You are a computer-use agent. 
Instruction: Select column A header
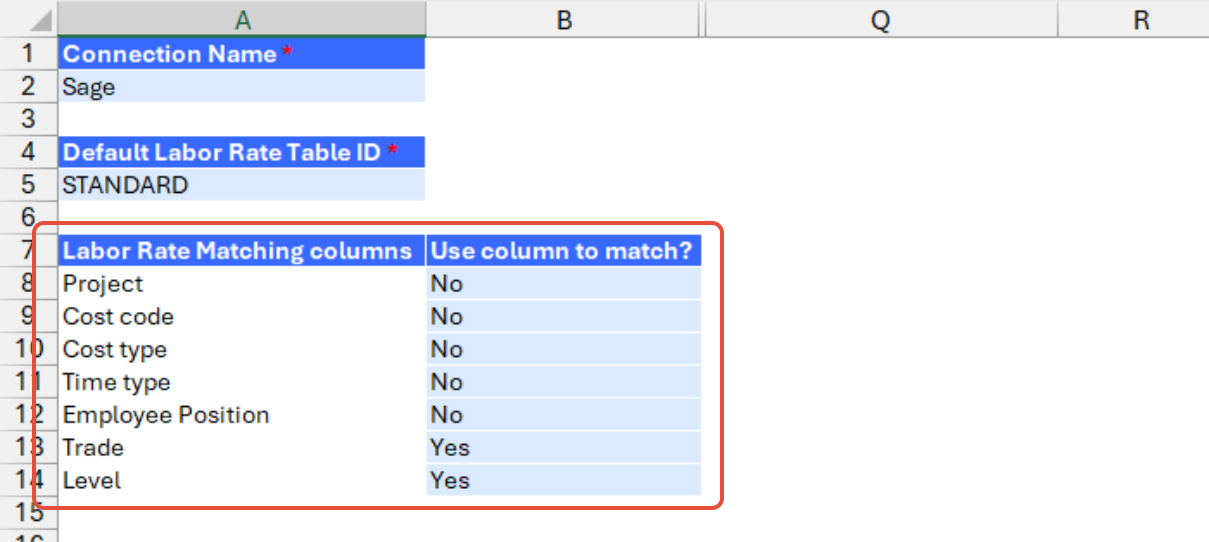242,19
